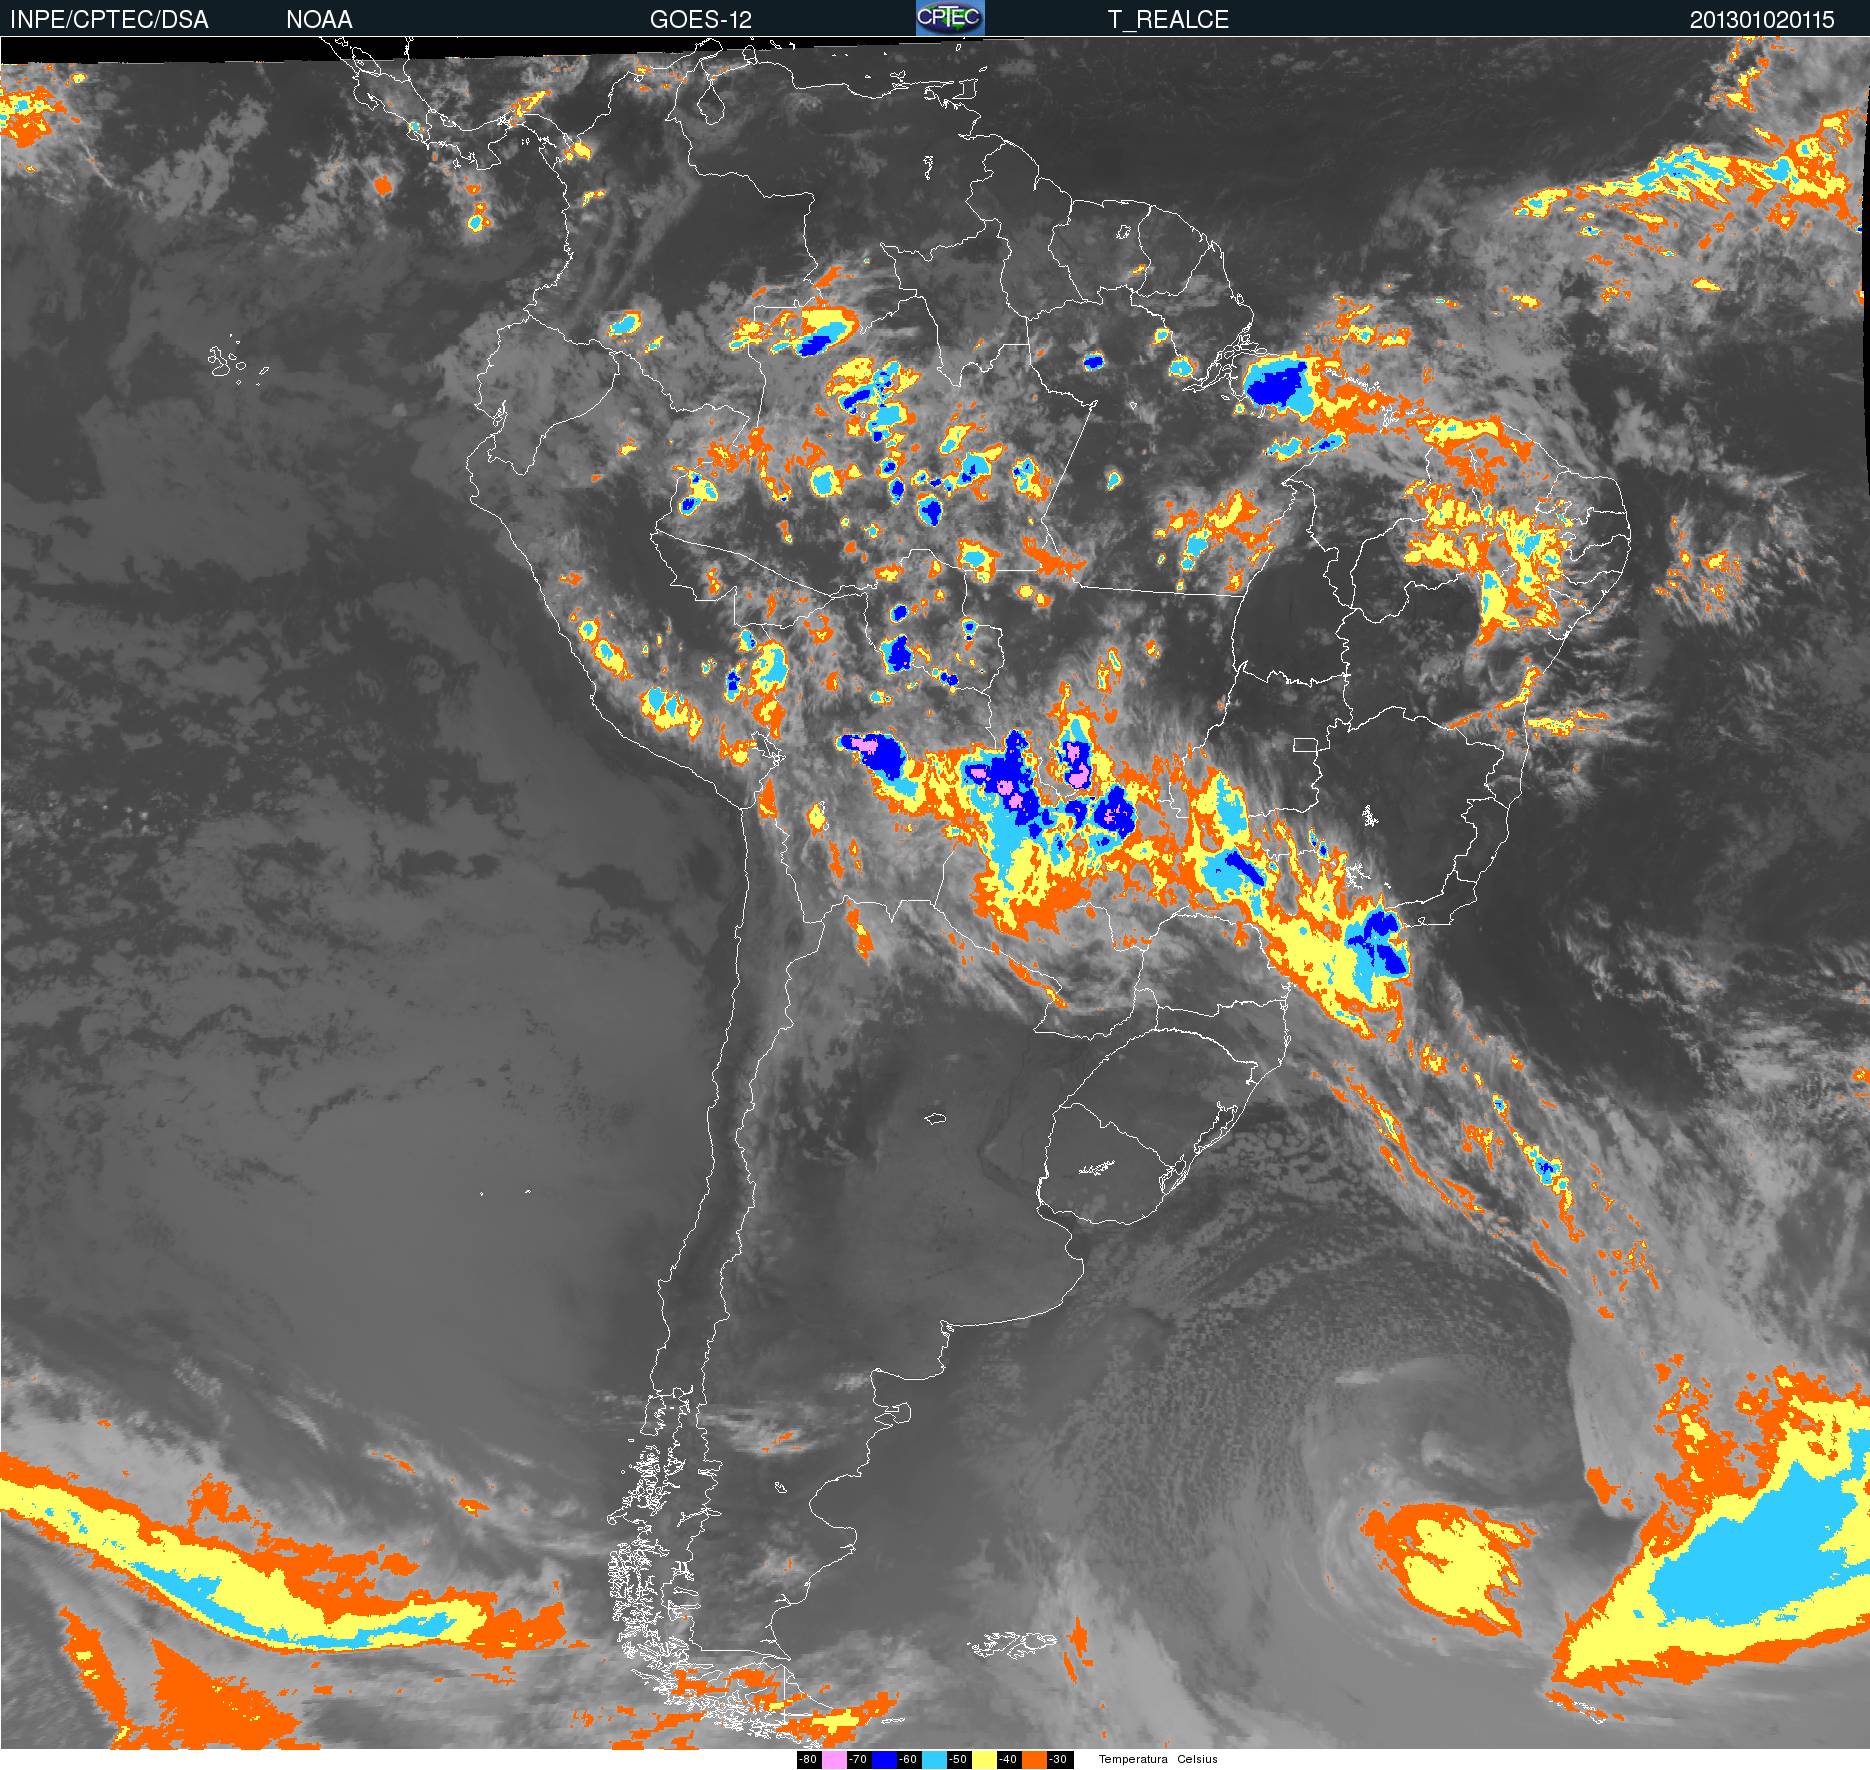
Task: Click the GOES-12 satellite label
Action: point(700,19)
